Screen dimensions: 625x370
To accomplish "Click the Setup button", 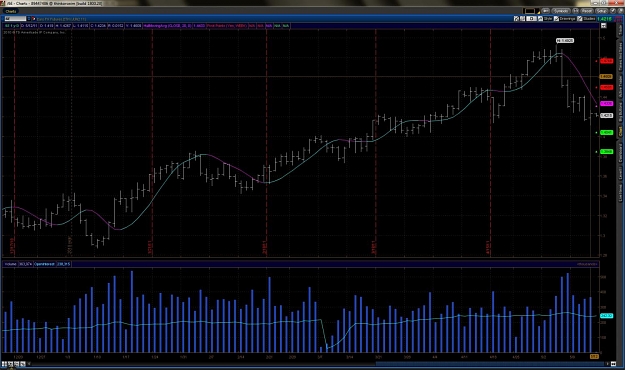I will 601,11.
